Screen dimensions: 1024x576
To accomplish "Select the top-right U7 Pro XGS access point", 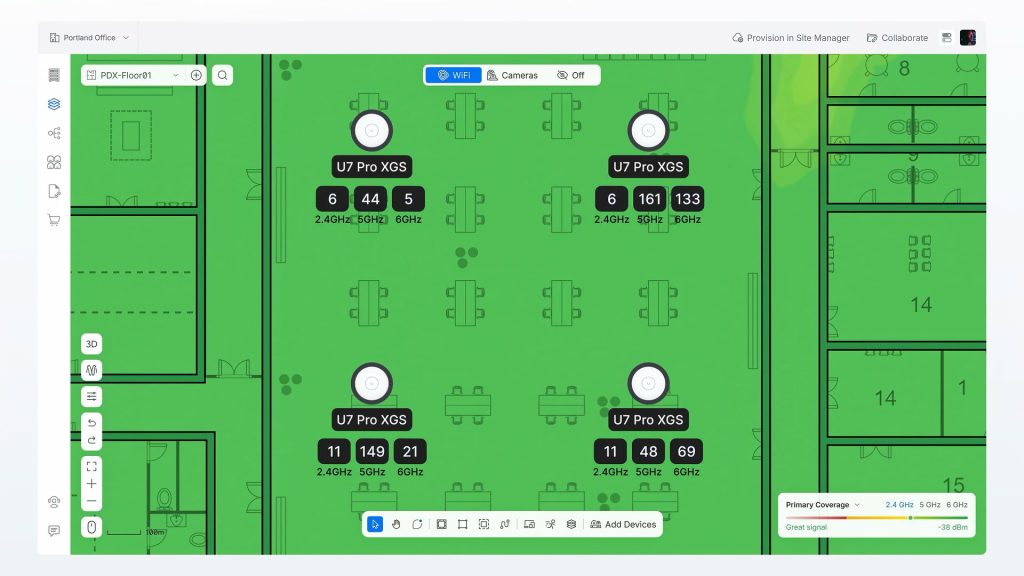I will pos(648,131).
